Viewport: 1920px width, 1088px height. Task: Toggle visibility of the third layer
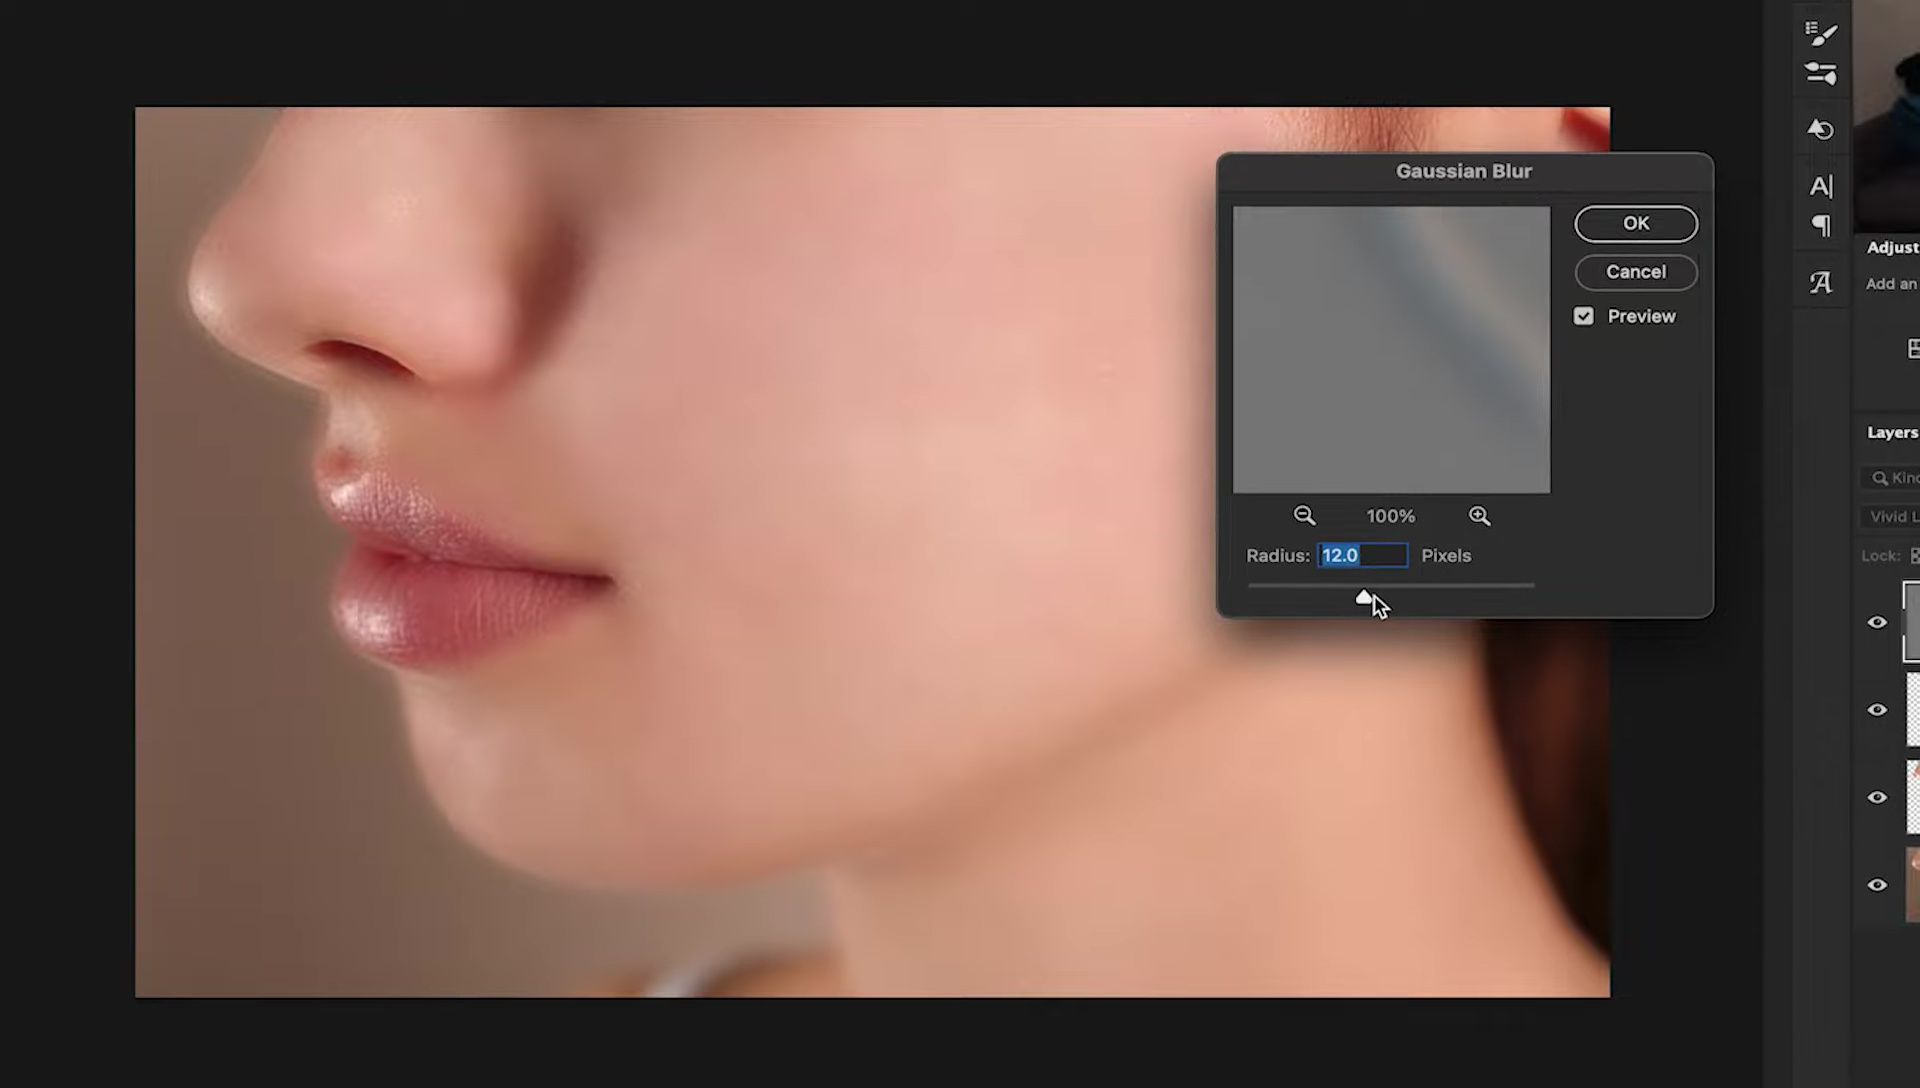click(1877, 797)
